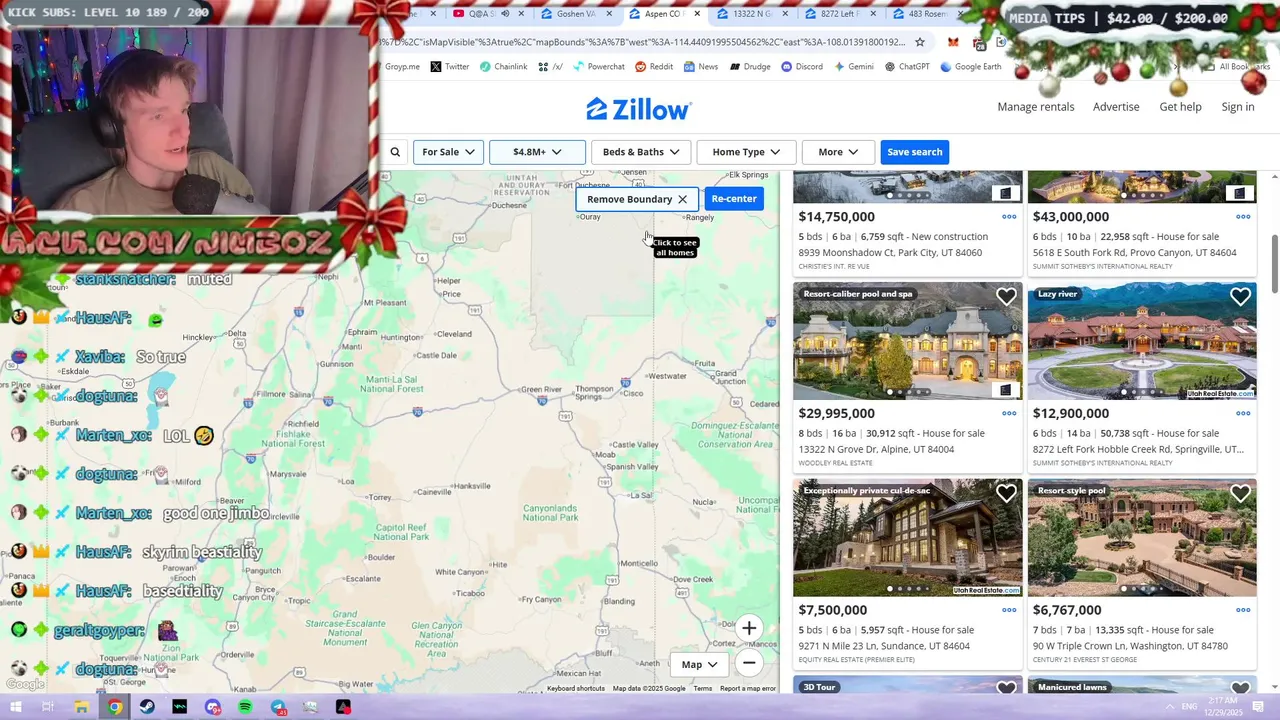Open the Chainlink bookmark

coord(503,67)
